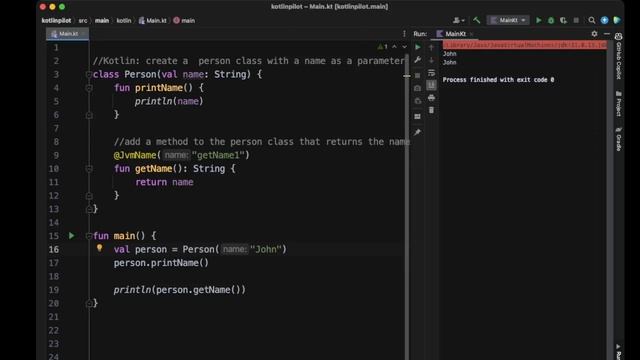Click the yellow lightbulb quick-fix at line 16

pos(99,248)
